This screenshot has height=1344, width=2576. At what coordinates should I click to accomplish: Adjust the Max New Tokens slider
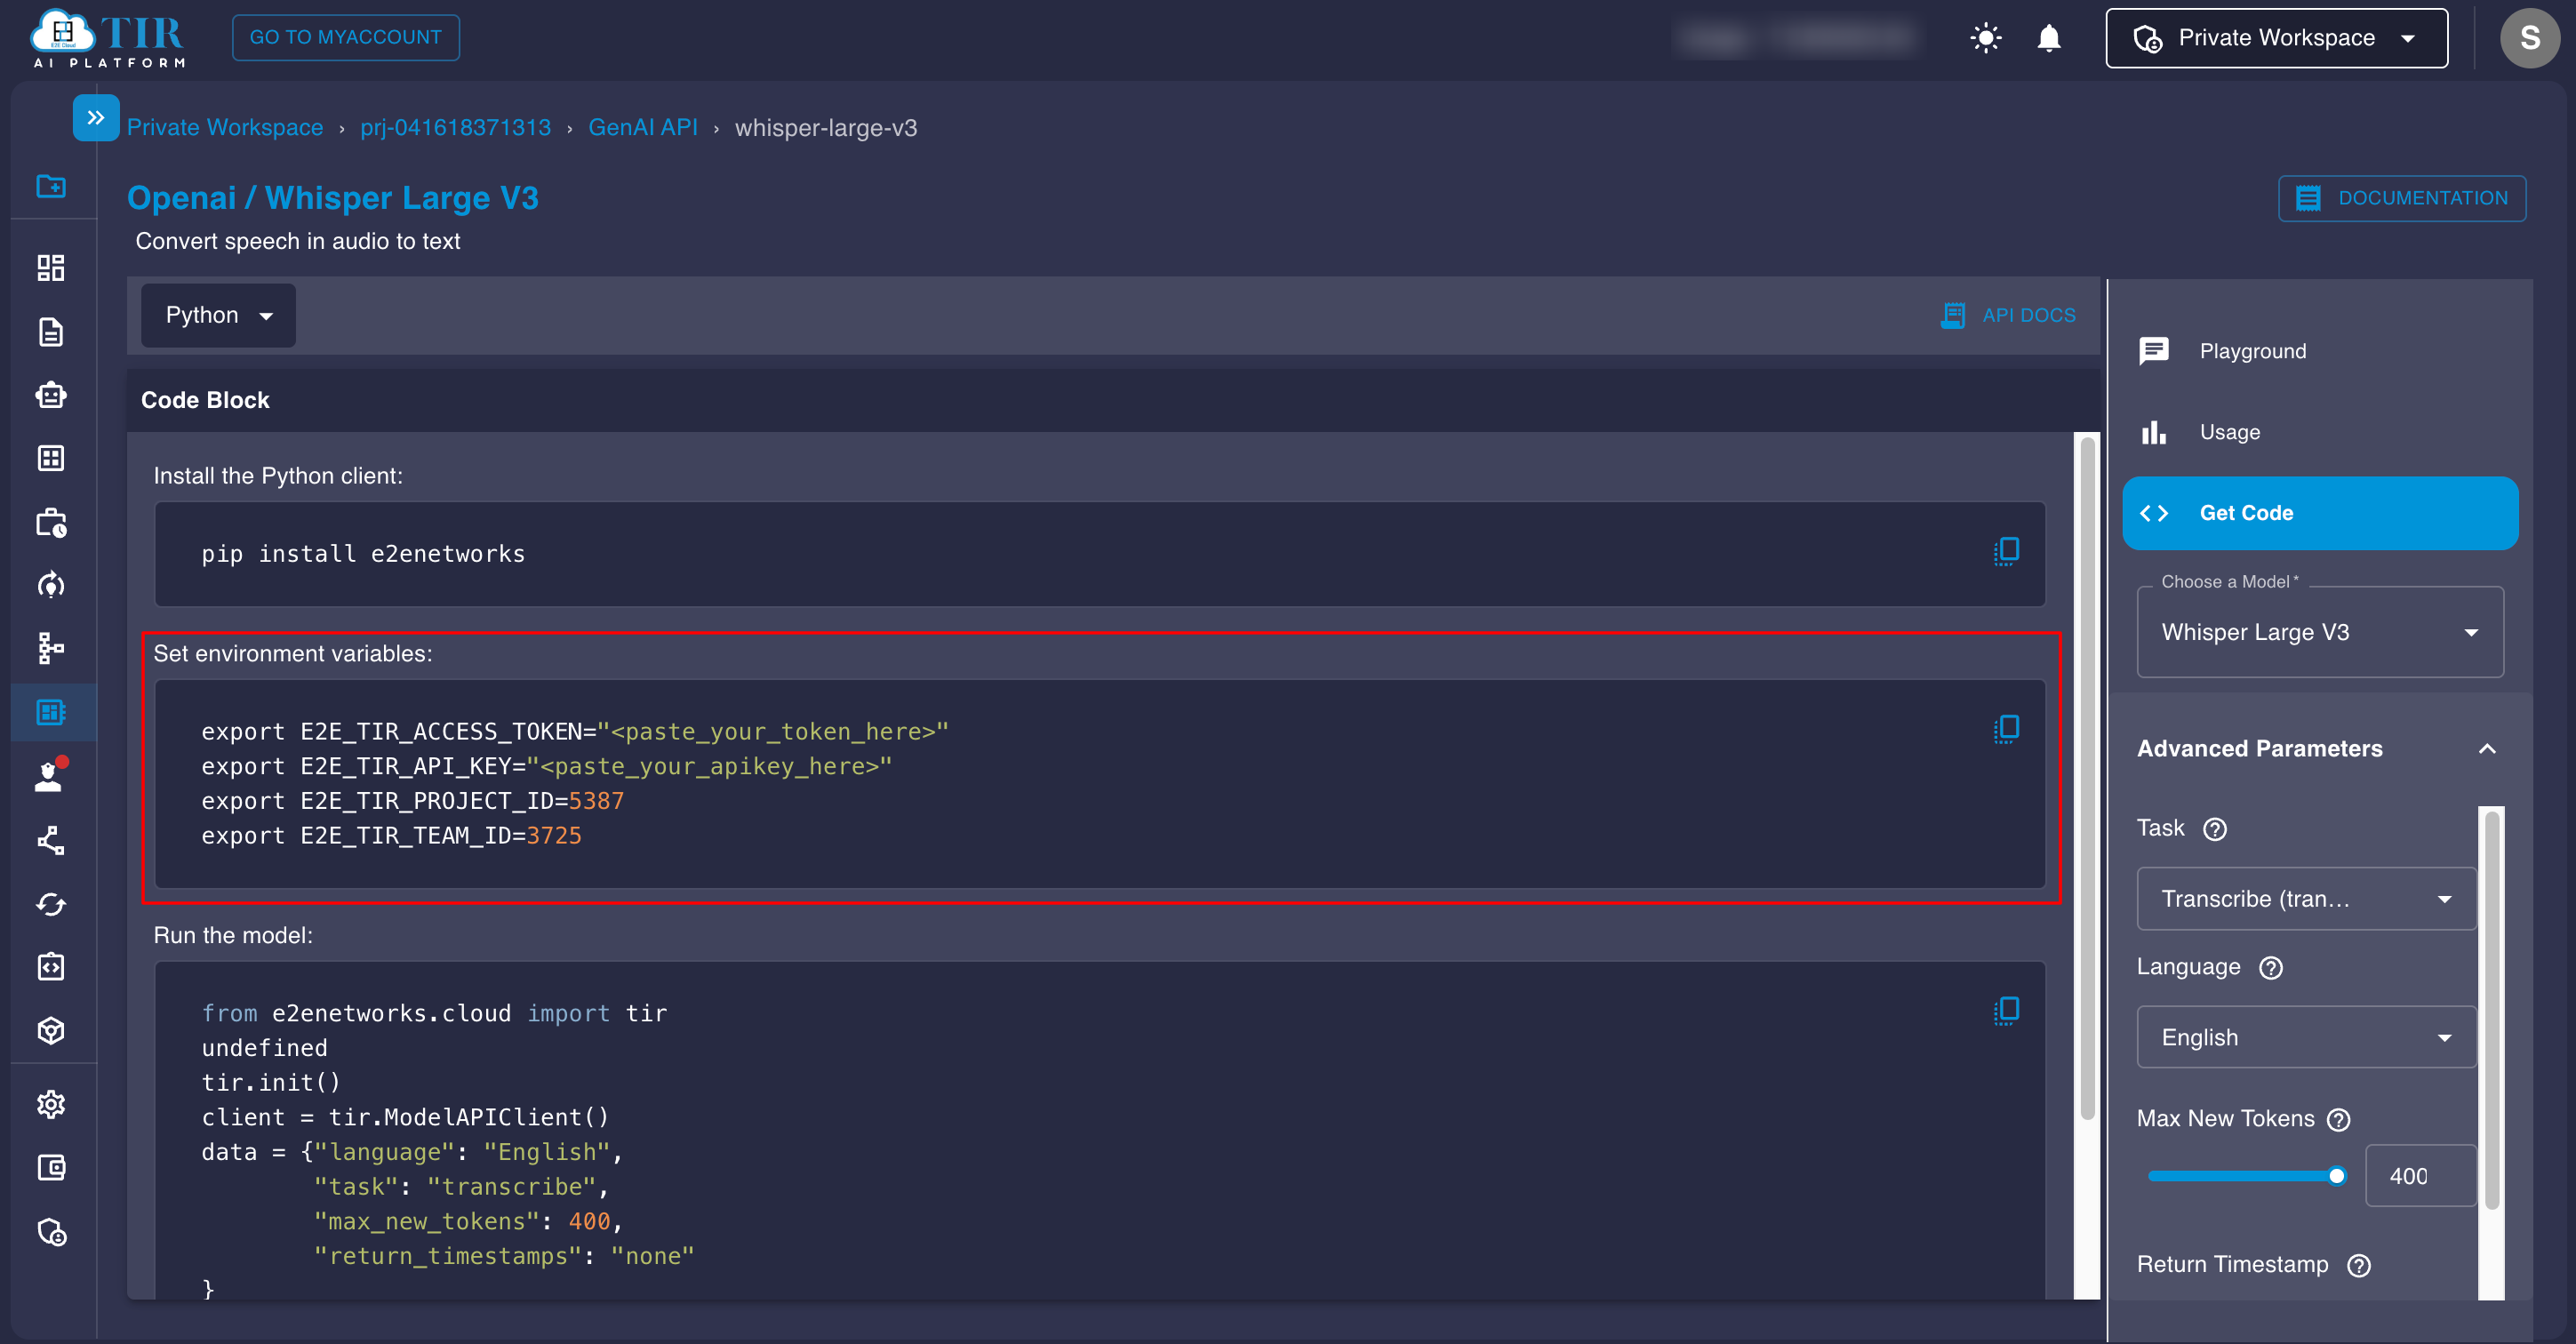coord(2247,1176)
